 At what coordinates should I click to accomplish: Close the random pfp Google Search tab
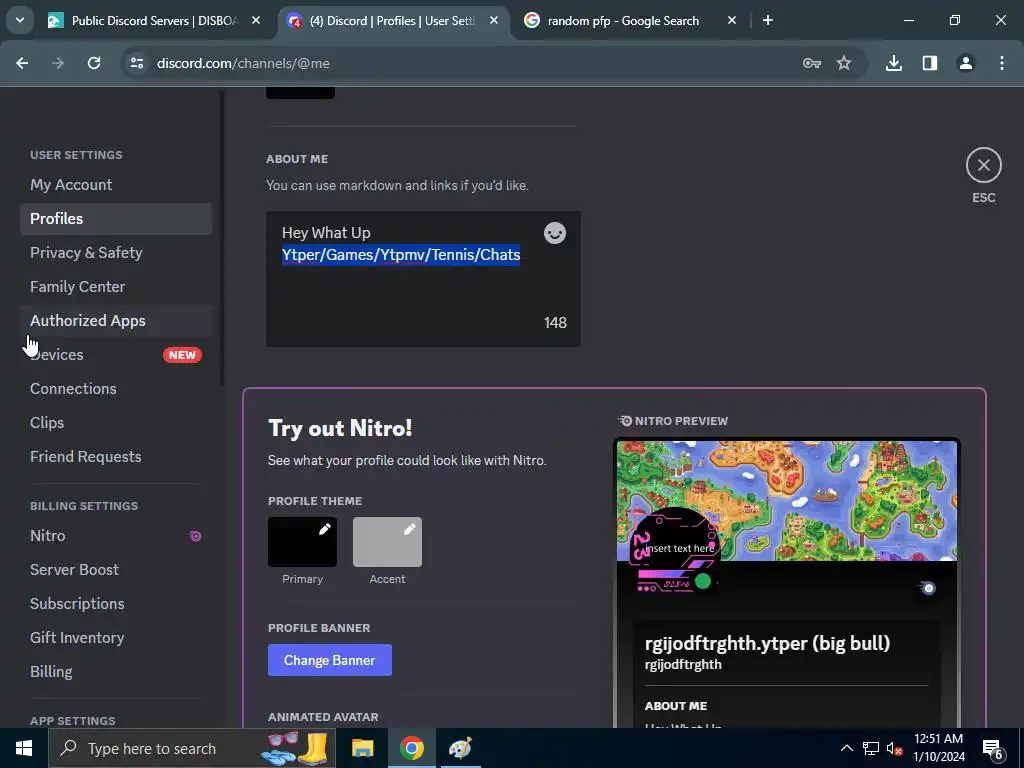[731, 21]
